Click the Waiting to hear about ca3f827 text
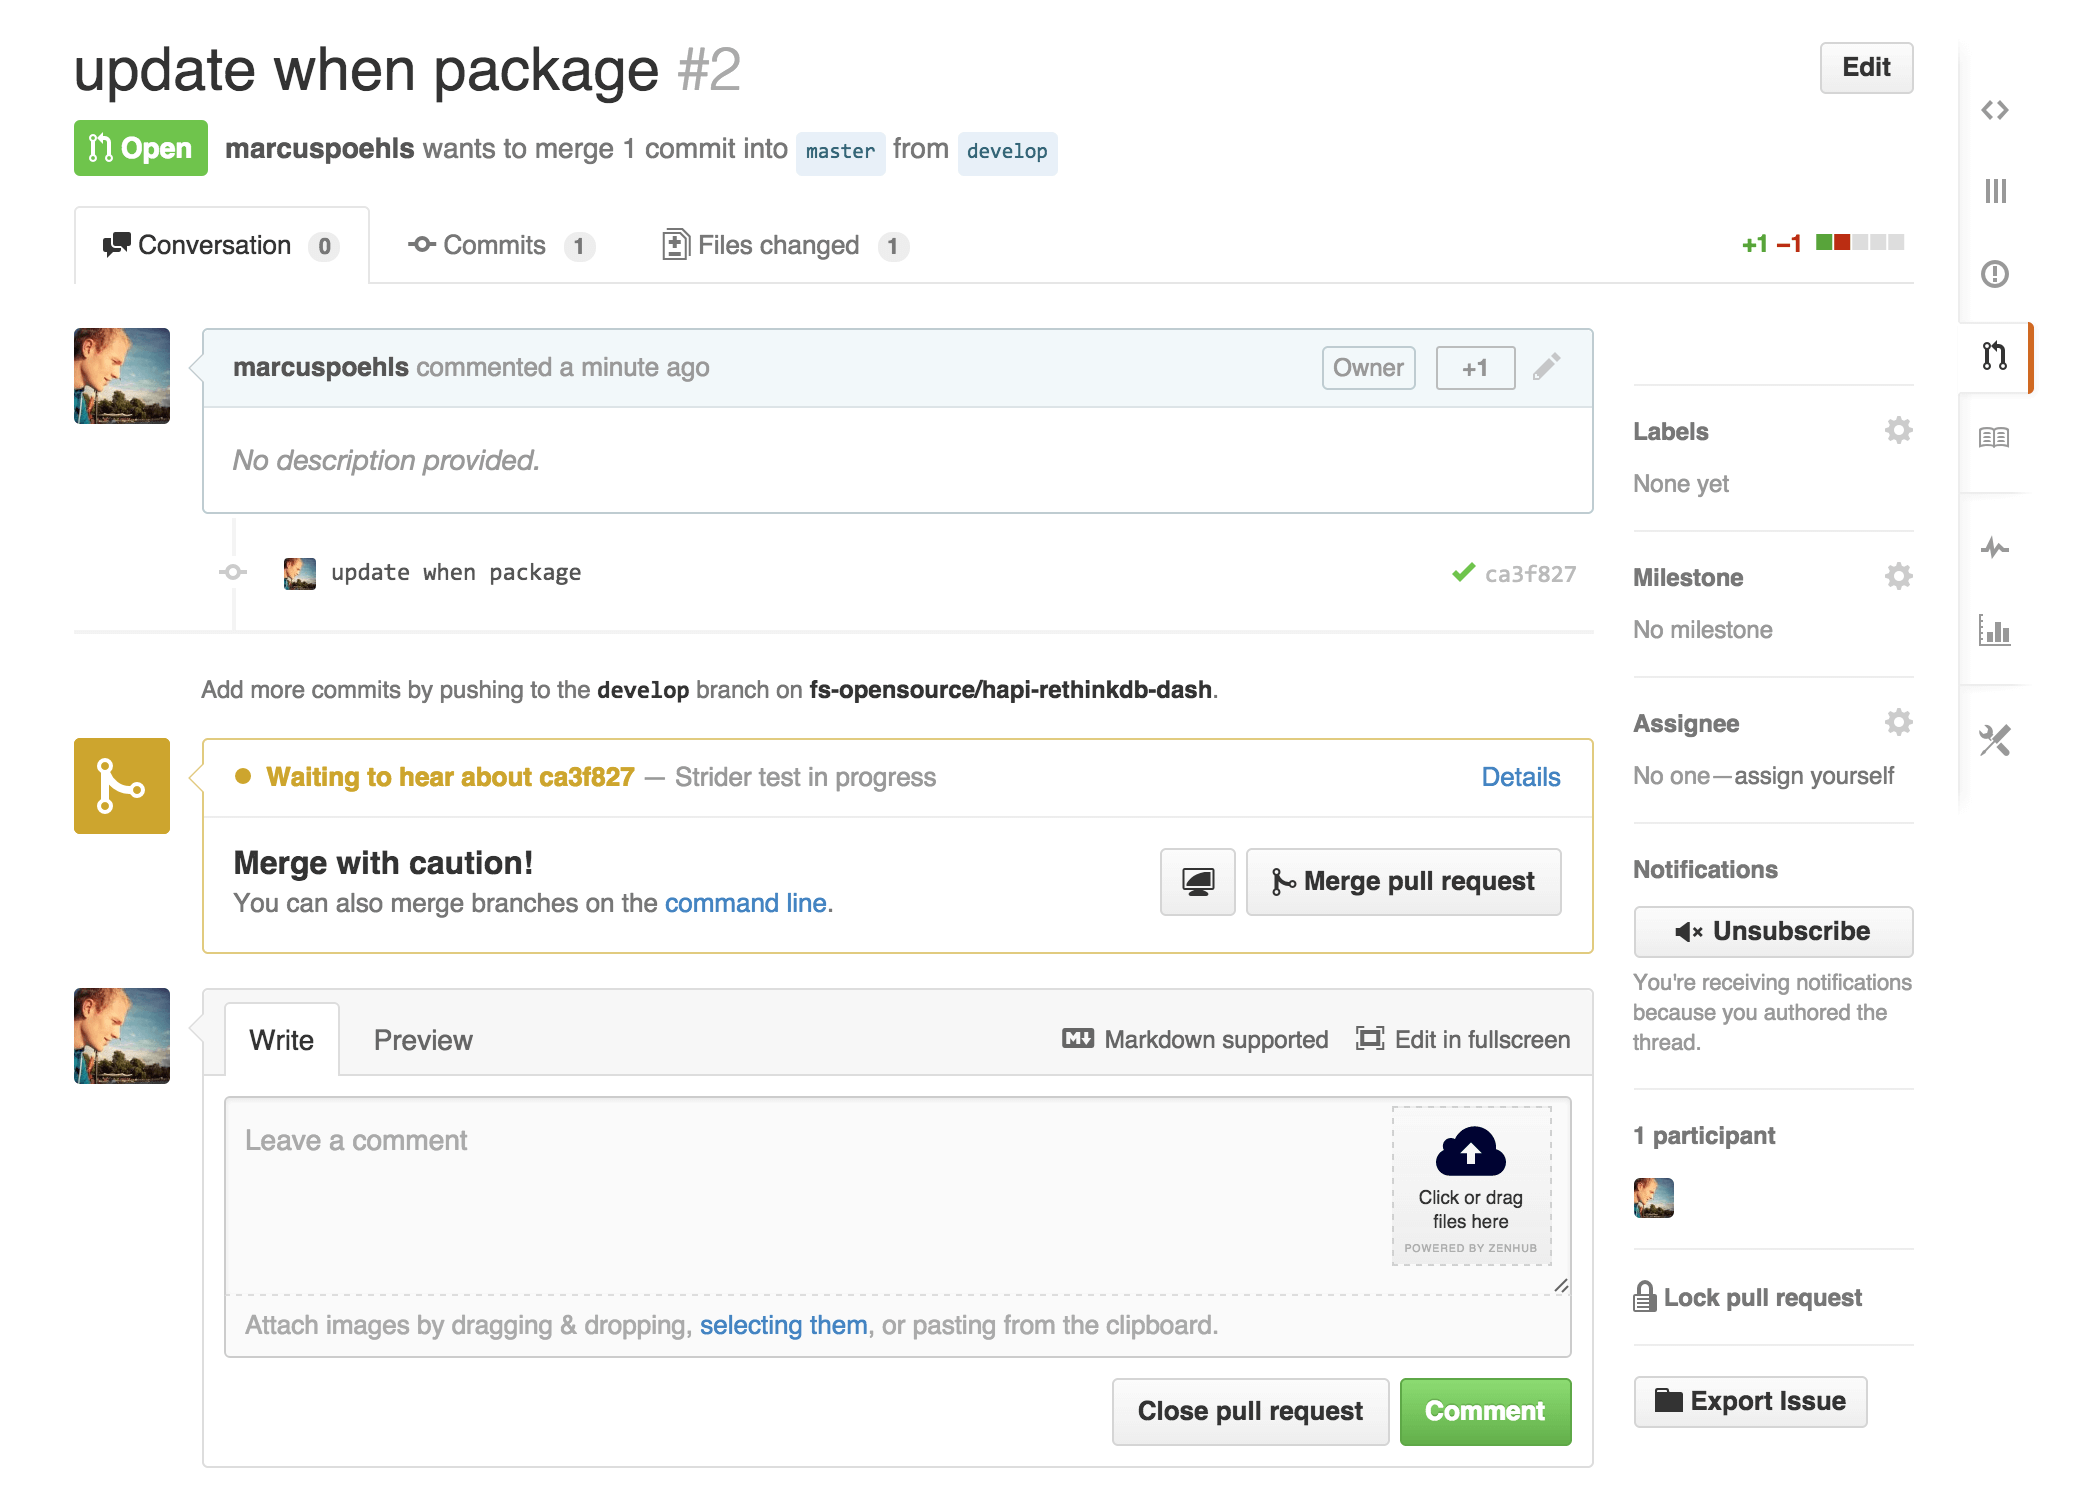This screenshot has width=2098, height=1506. 450,777
